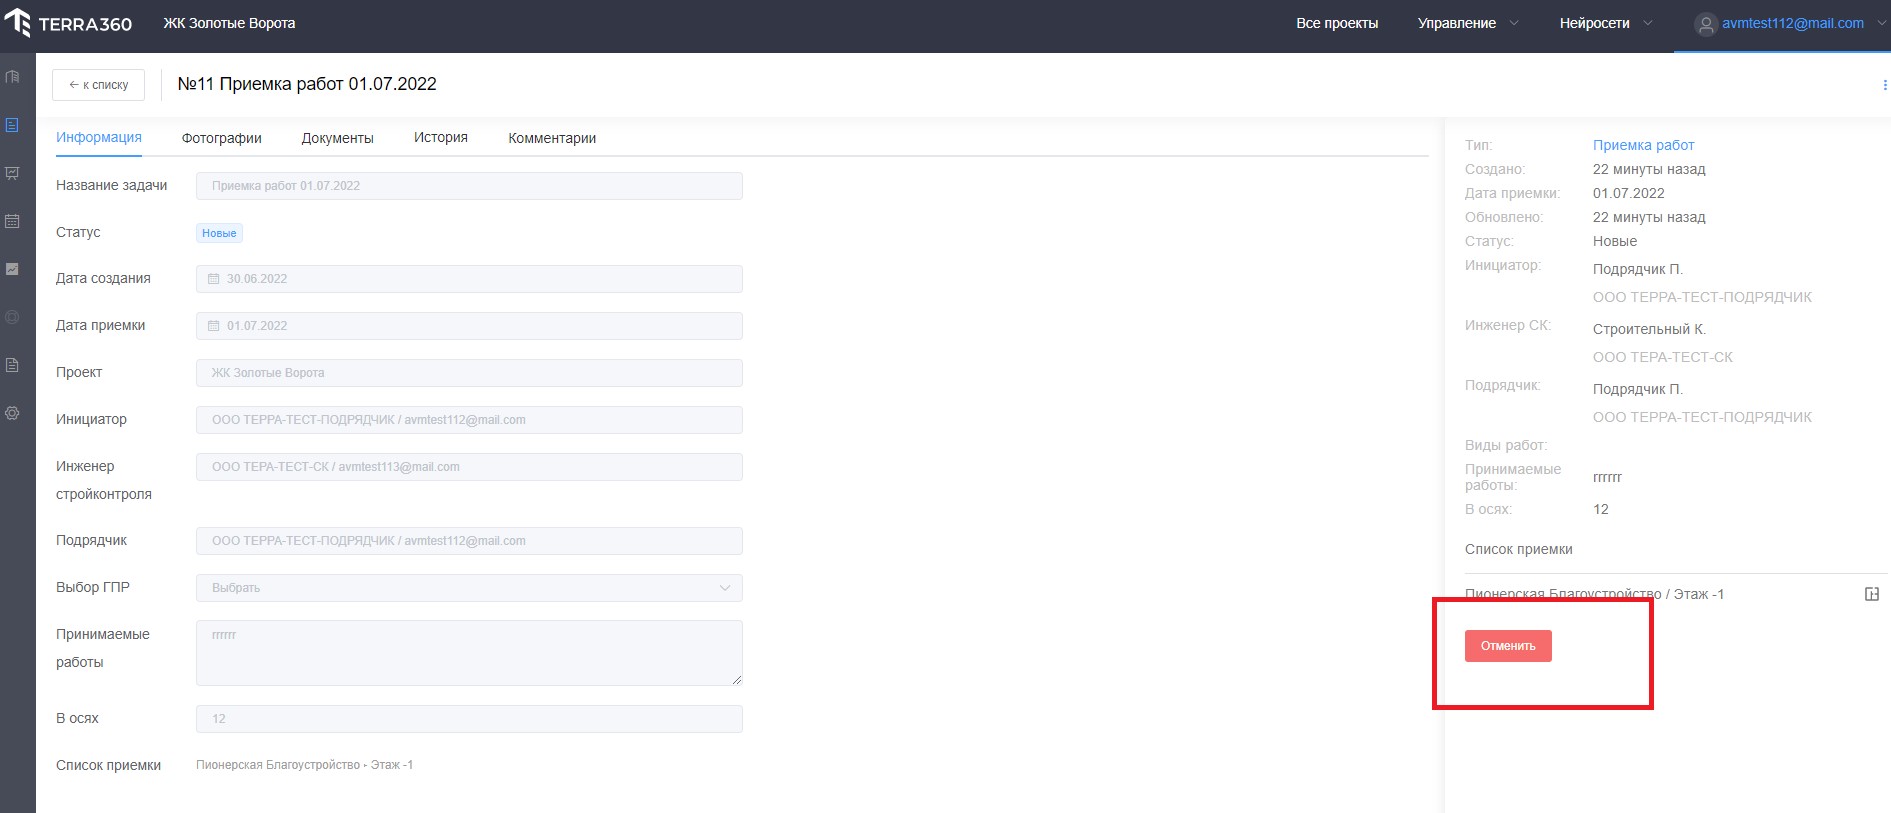Screen dimensions: 1891x813
Task: Click the TERRA360 logo
Action: click(68, 23)
